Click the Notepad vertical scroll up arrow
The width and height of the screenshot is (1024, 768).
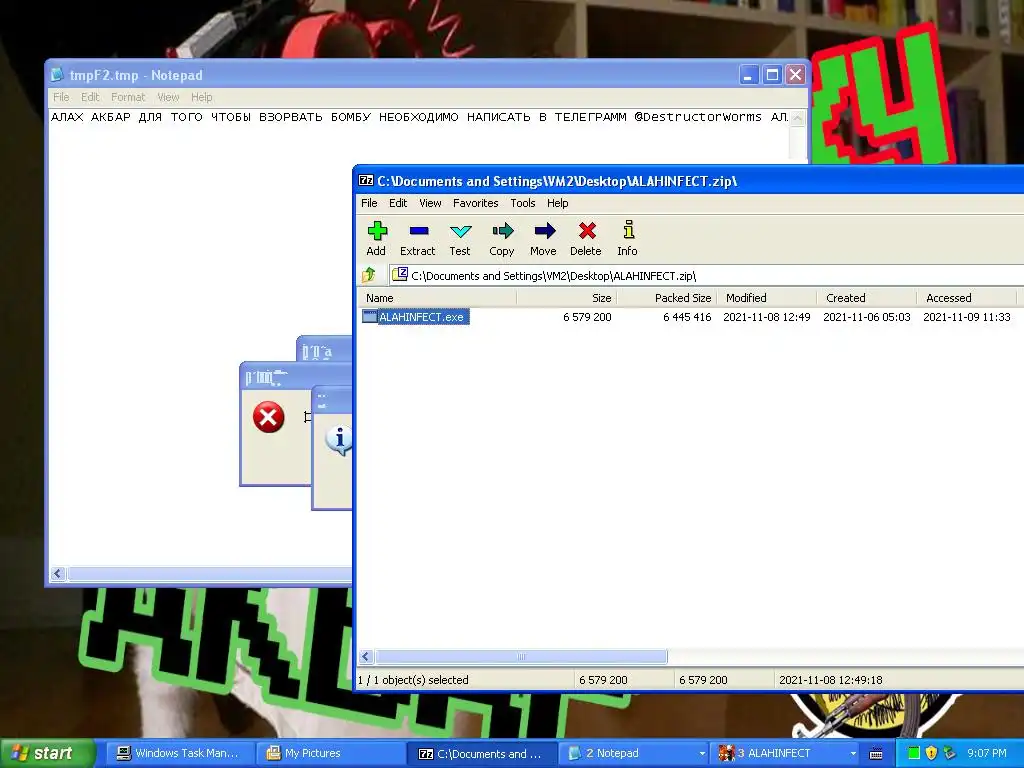(x=797, y=118)
